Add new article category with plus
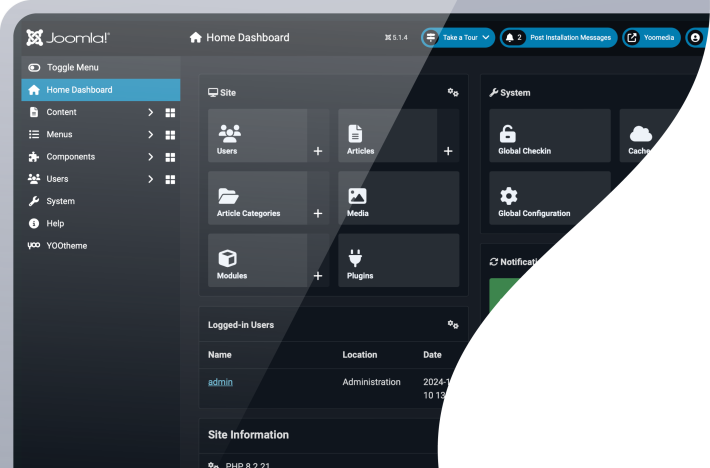This screenshot has height=468, width=710. pyautogui.click(x=318, y=213)
